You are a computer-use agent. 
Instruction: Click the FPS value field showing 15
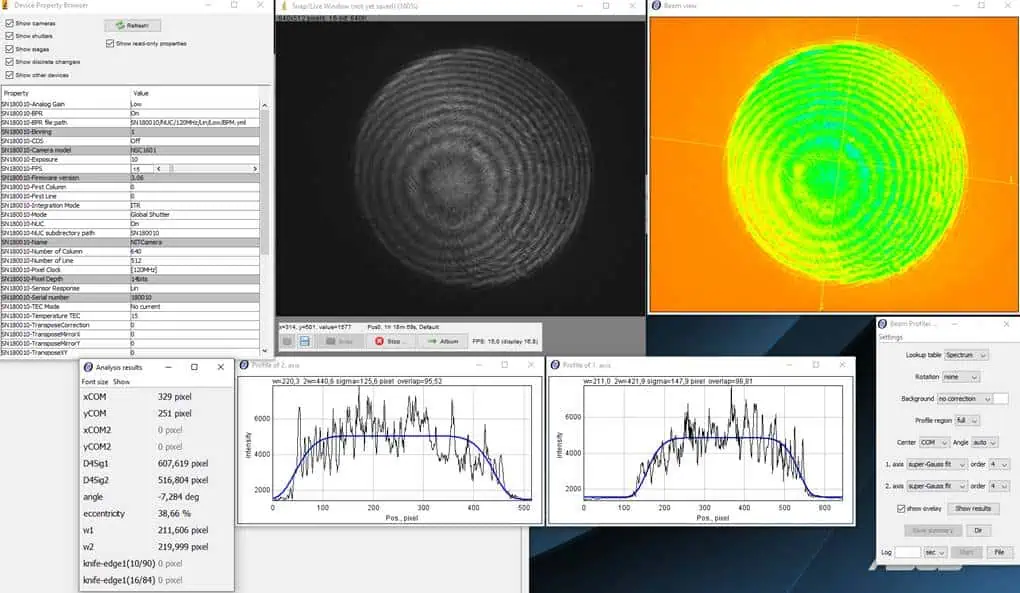(x=142, y=168)
